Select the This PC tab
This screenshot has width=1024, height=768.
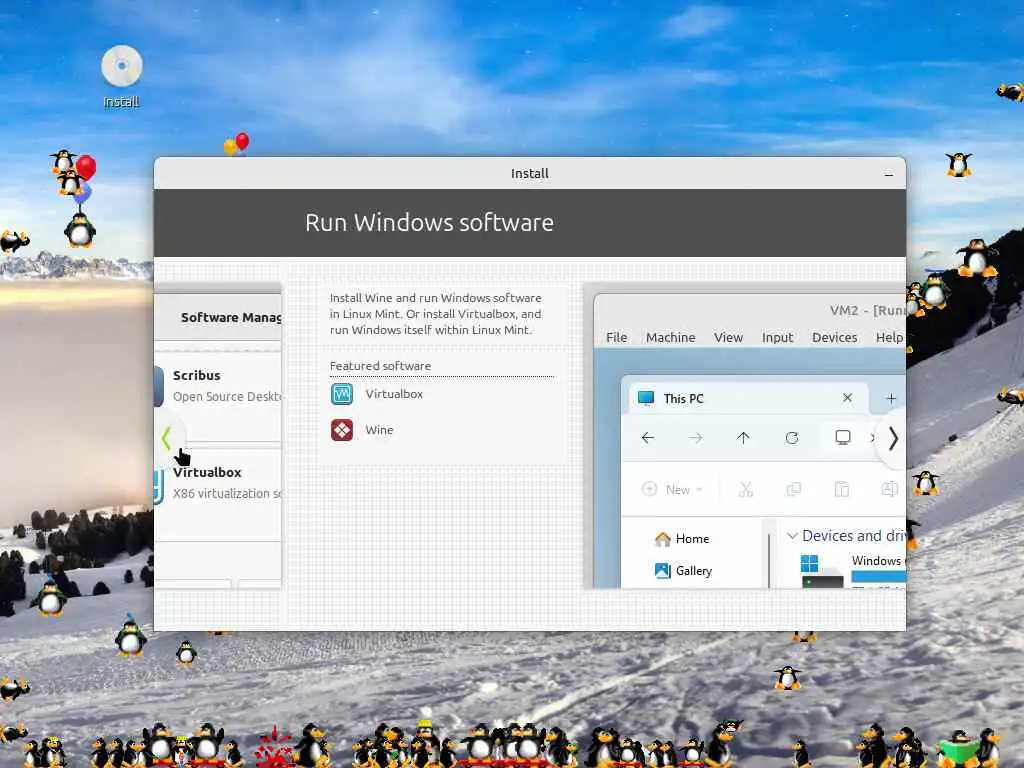pos(748,398)
